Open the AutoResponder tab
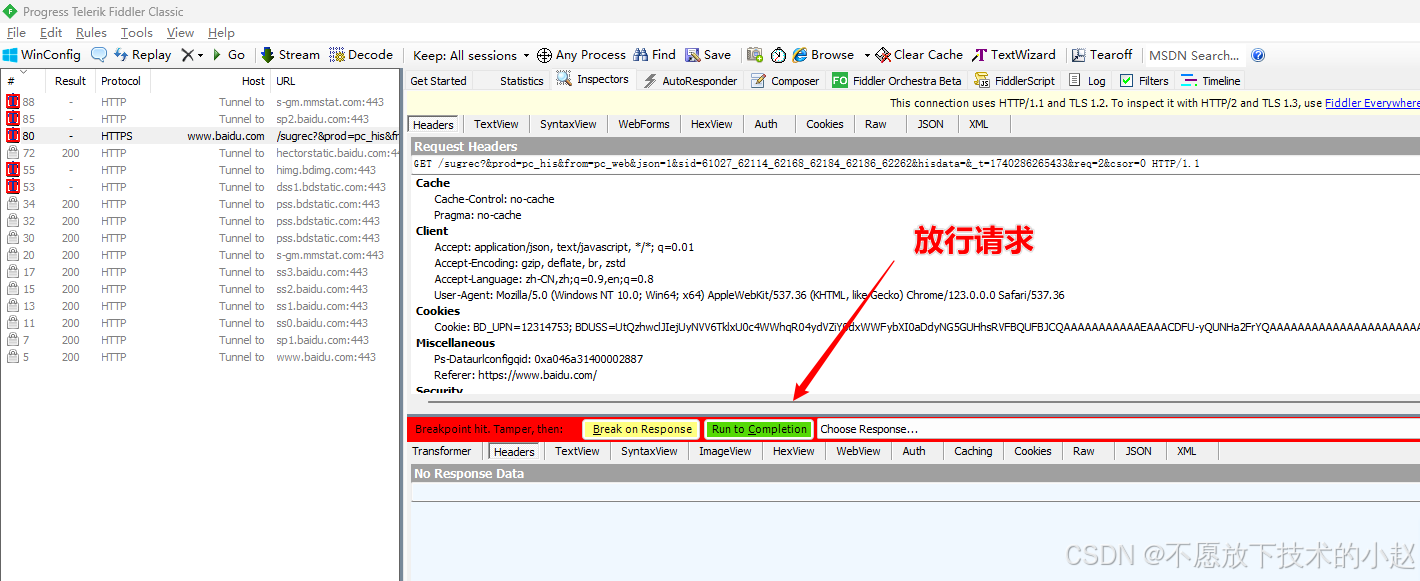 (689, 81)
